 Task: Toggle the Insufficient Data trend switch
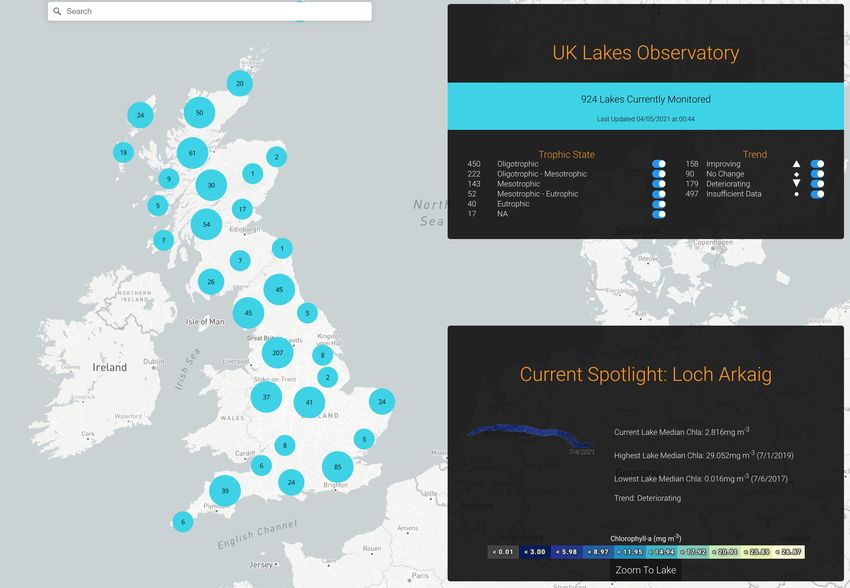pos(817,194)
